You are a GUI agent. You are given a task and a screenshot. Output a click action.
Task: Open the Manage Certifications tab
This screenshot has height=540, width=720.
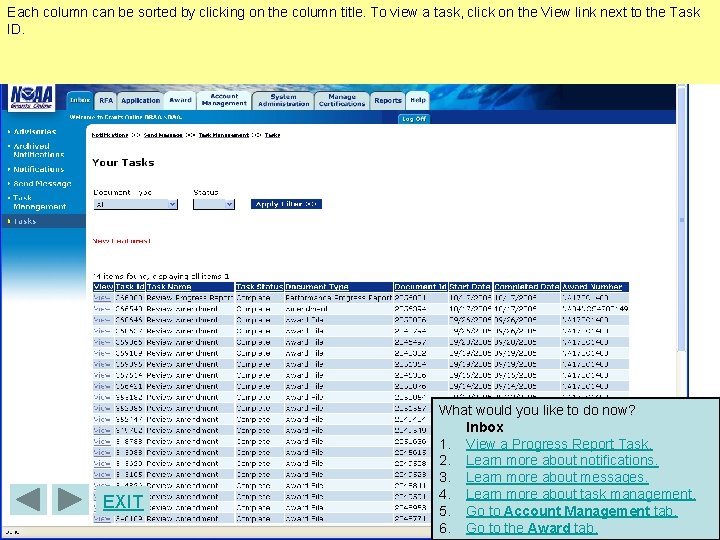[342, 101]
